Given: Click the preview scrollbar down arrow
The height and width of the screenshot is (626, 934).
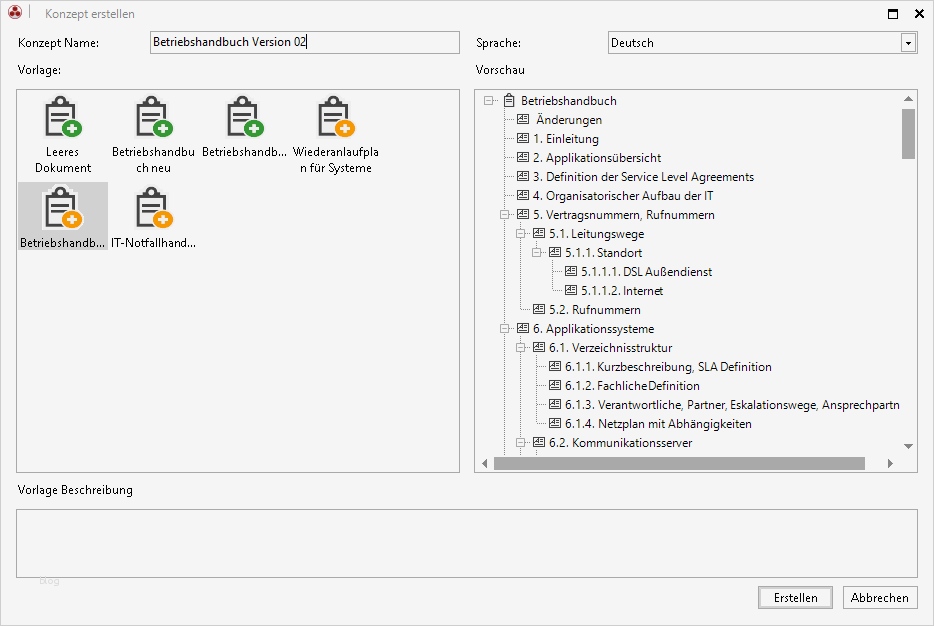Looking at the screenshot, I should click(908, 446).
